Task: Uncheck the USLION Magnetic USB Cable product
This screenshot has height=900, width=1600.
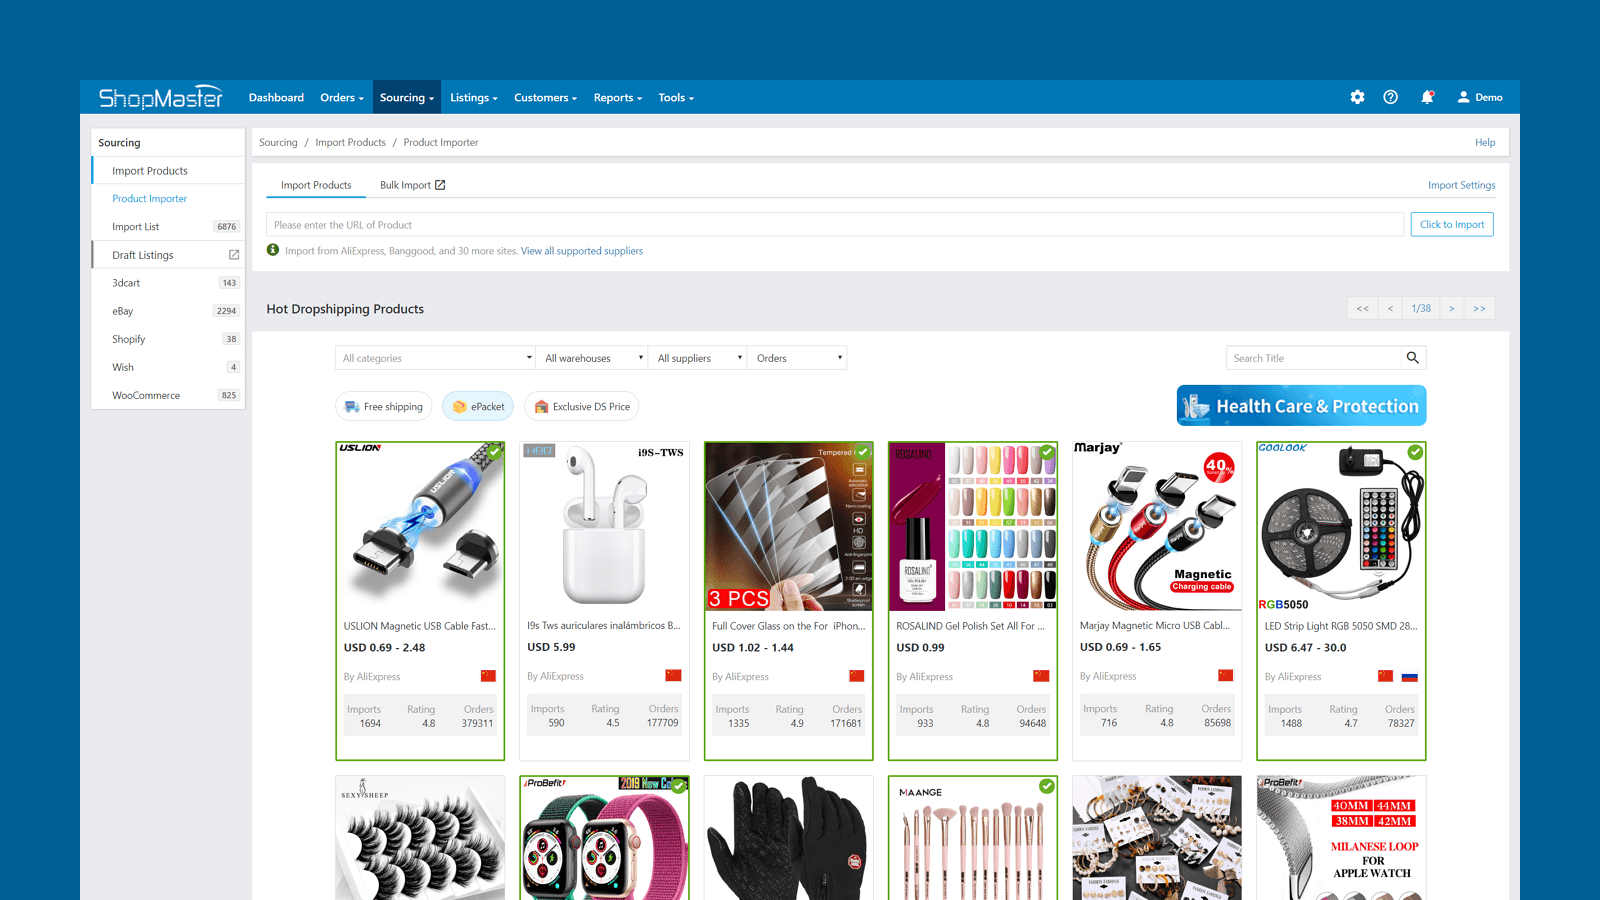Action: click(494, 452)
